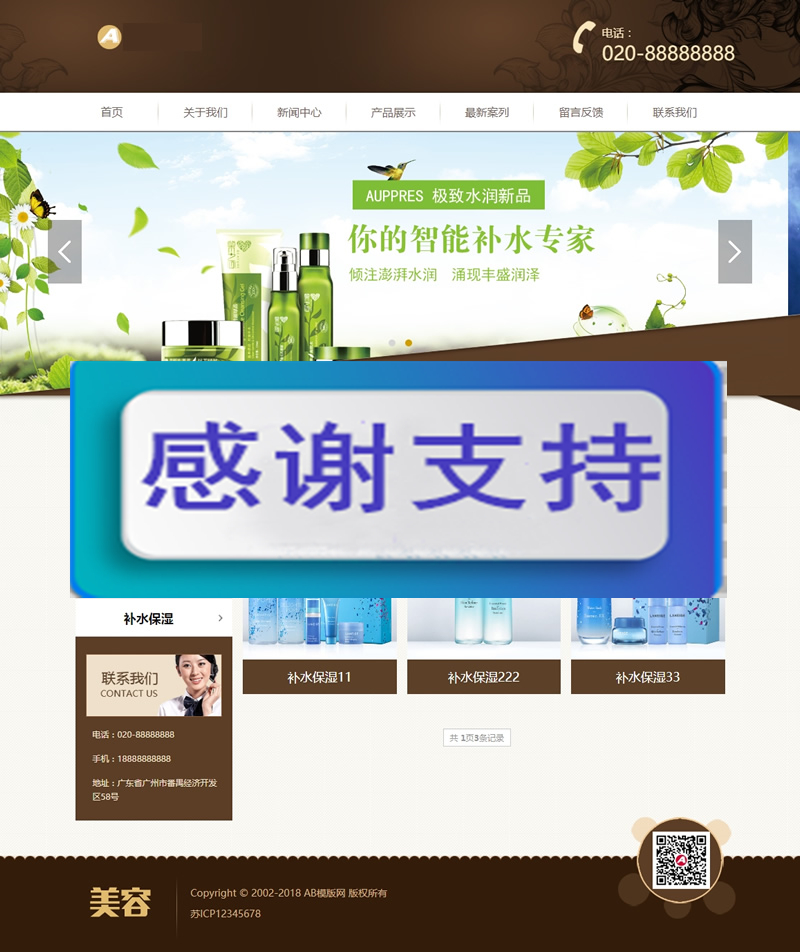Click the left carousel arrow

(65, 251)
